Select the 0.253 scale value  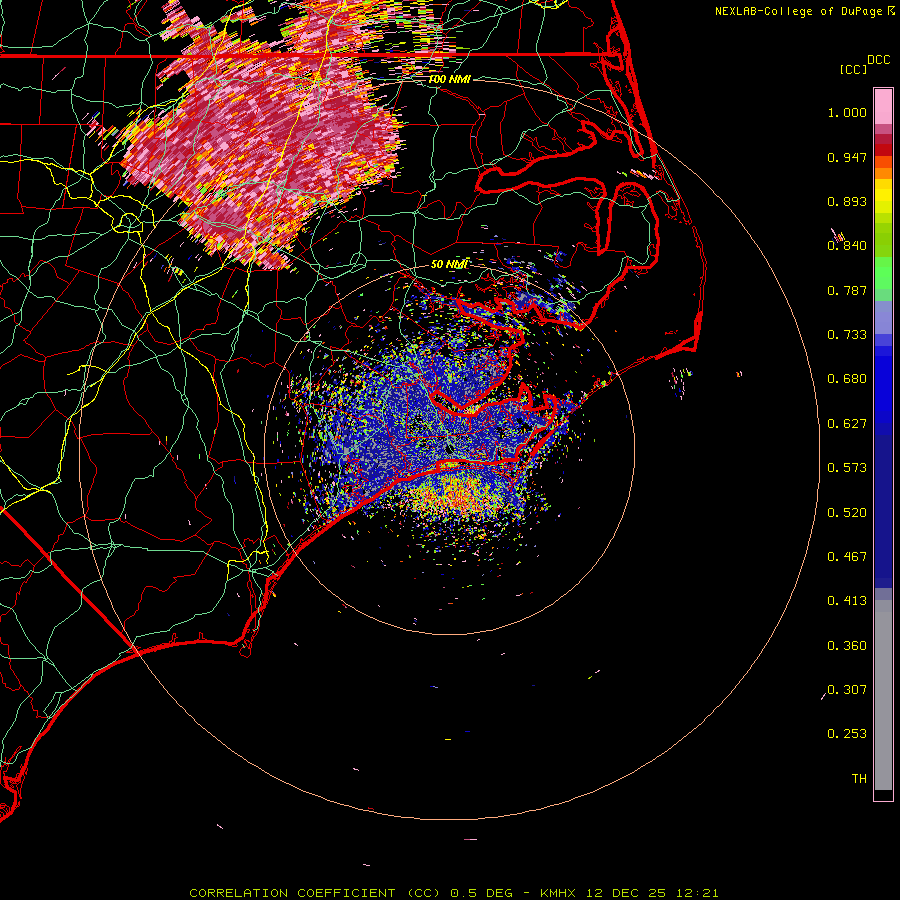click(x=847, y=734)
